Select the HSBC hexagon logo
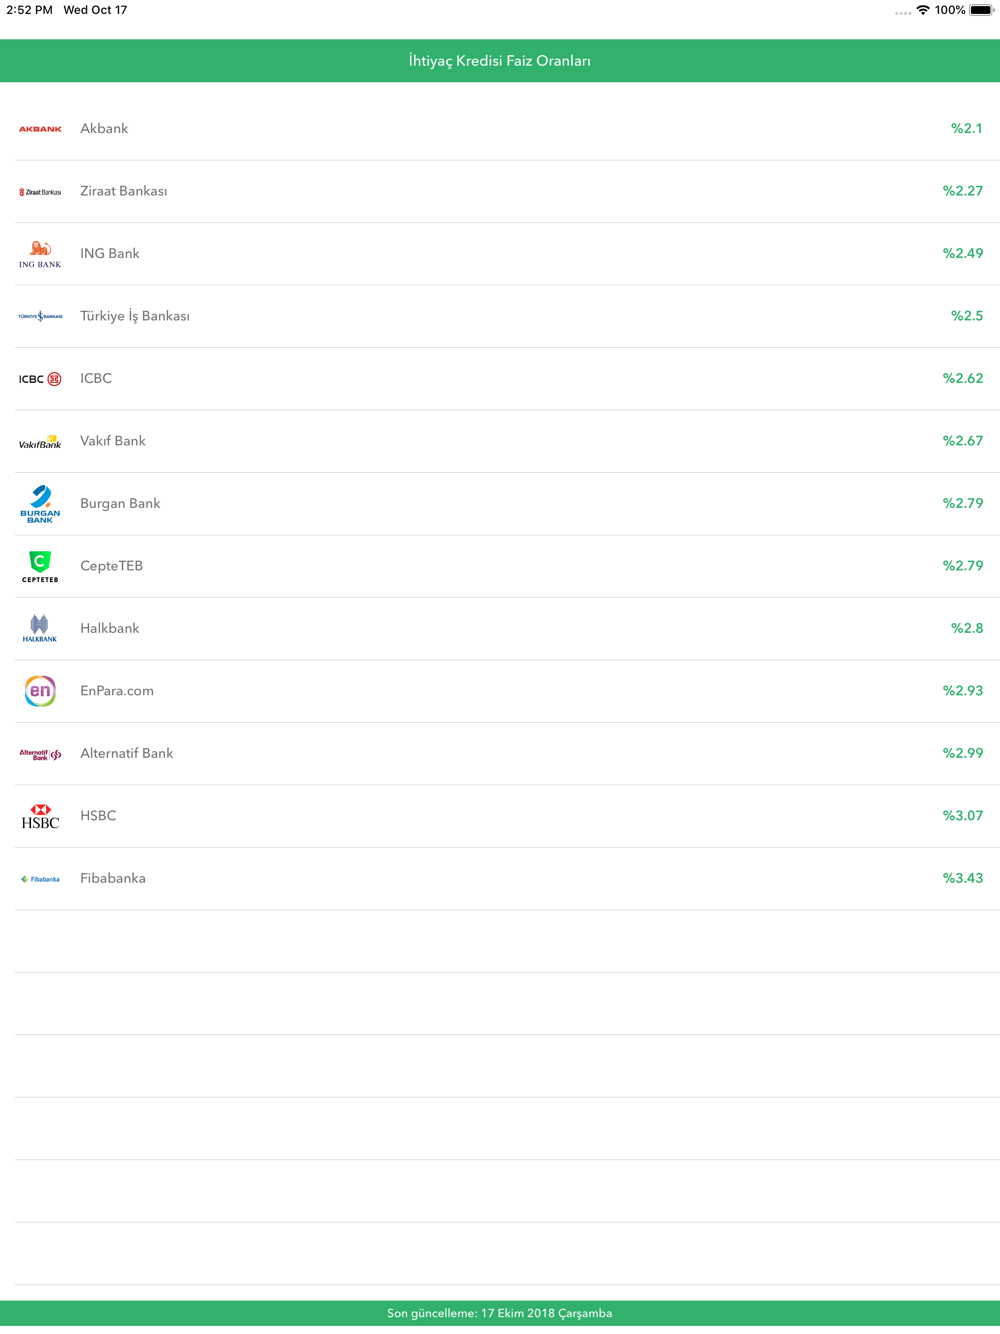This screenshot has height=1334, width=1000. 40,816
